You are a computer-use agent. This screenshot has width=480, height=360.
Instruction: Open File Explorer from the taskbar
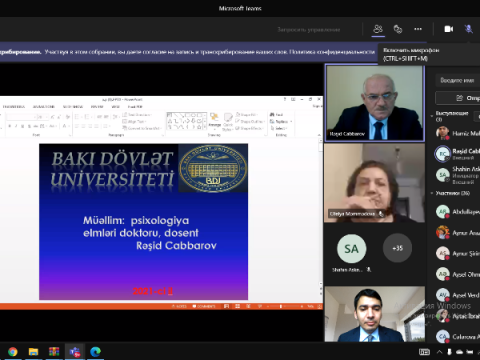click(x=33, y=352)
